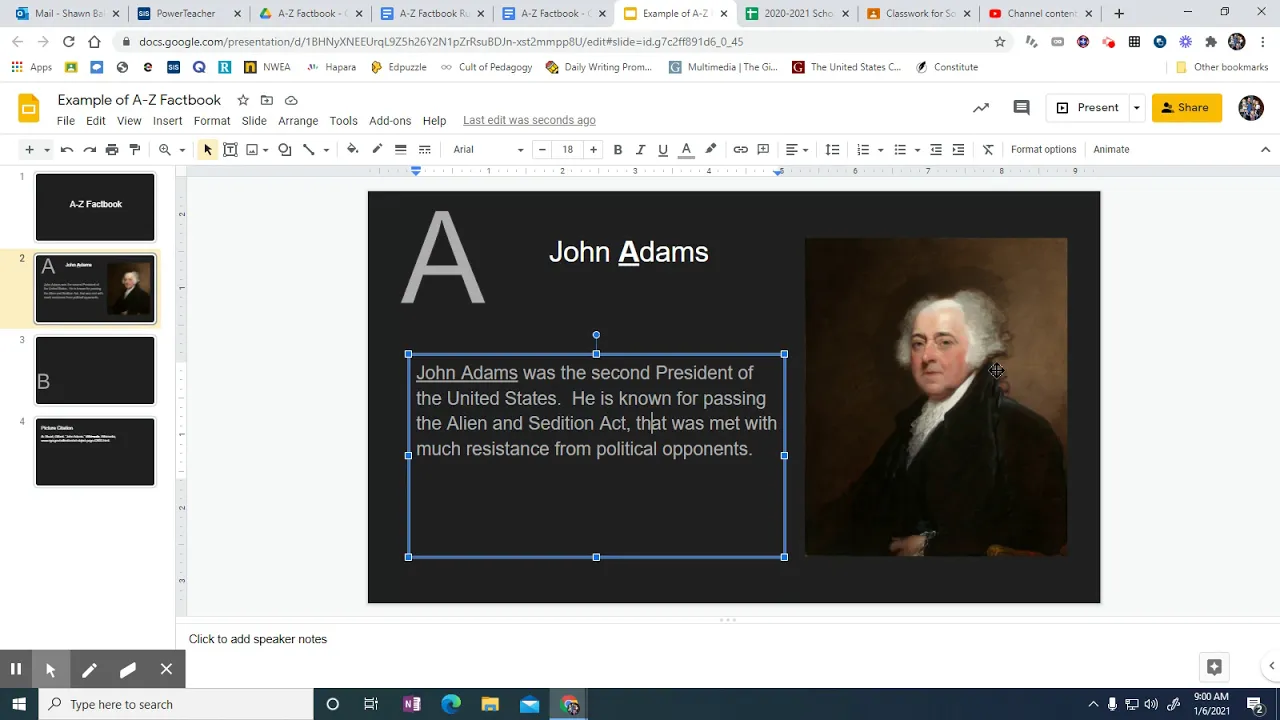Viewport: 1280px width, 720px height.
Task: Click the font size field showing 18
Action: coord(568,150)
